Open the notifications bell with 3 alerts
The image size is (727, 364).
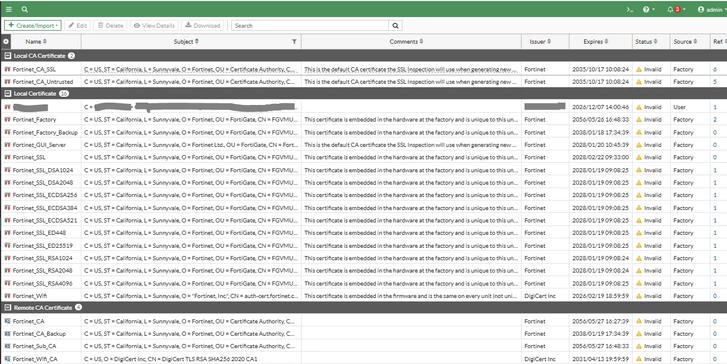click(676, 9)
